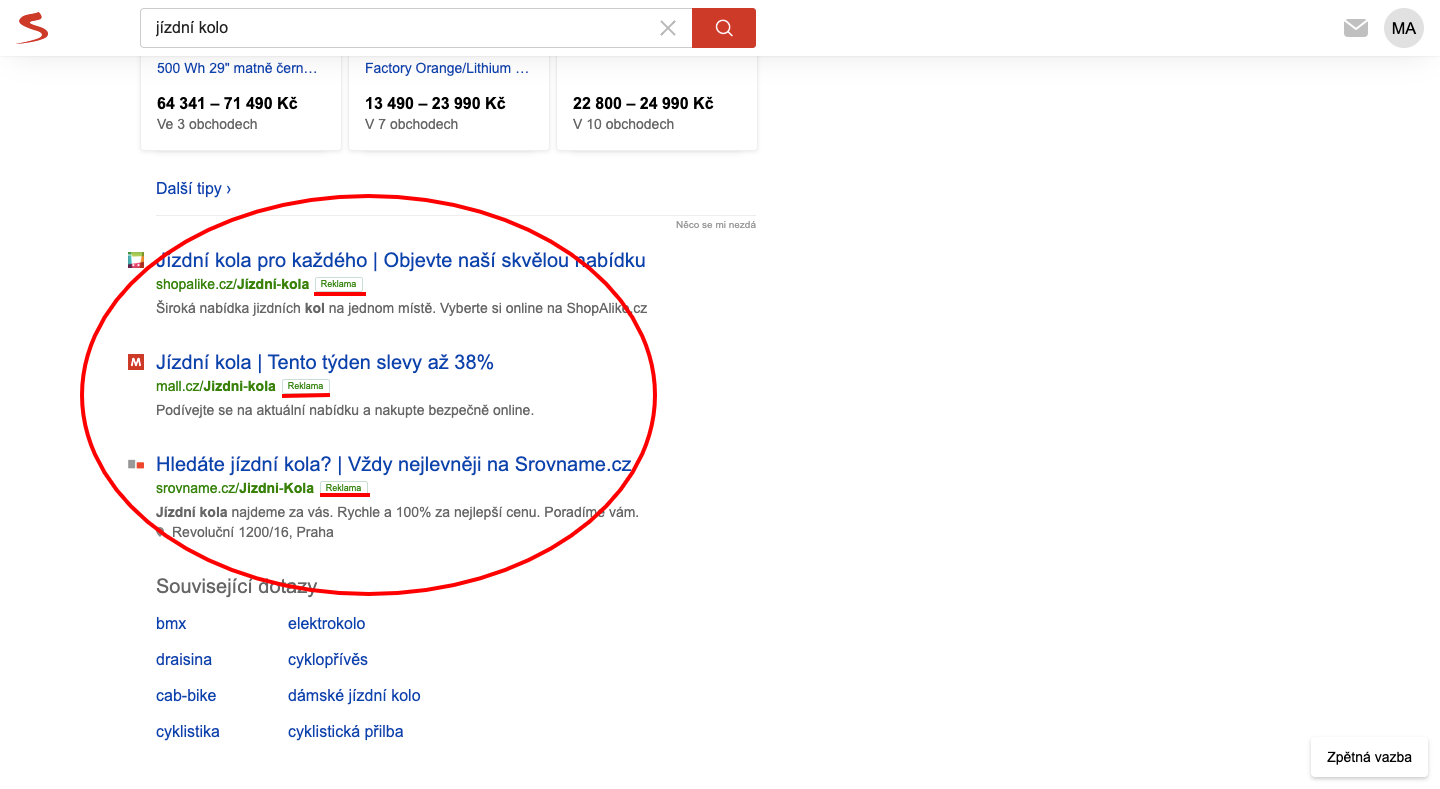Search related query 'dámské jízdní kolo'
Screen dimensions: 1440x789
coord(354,695)
